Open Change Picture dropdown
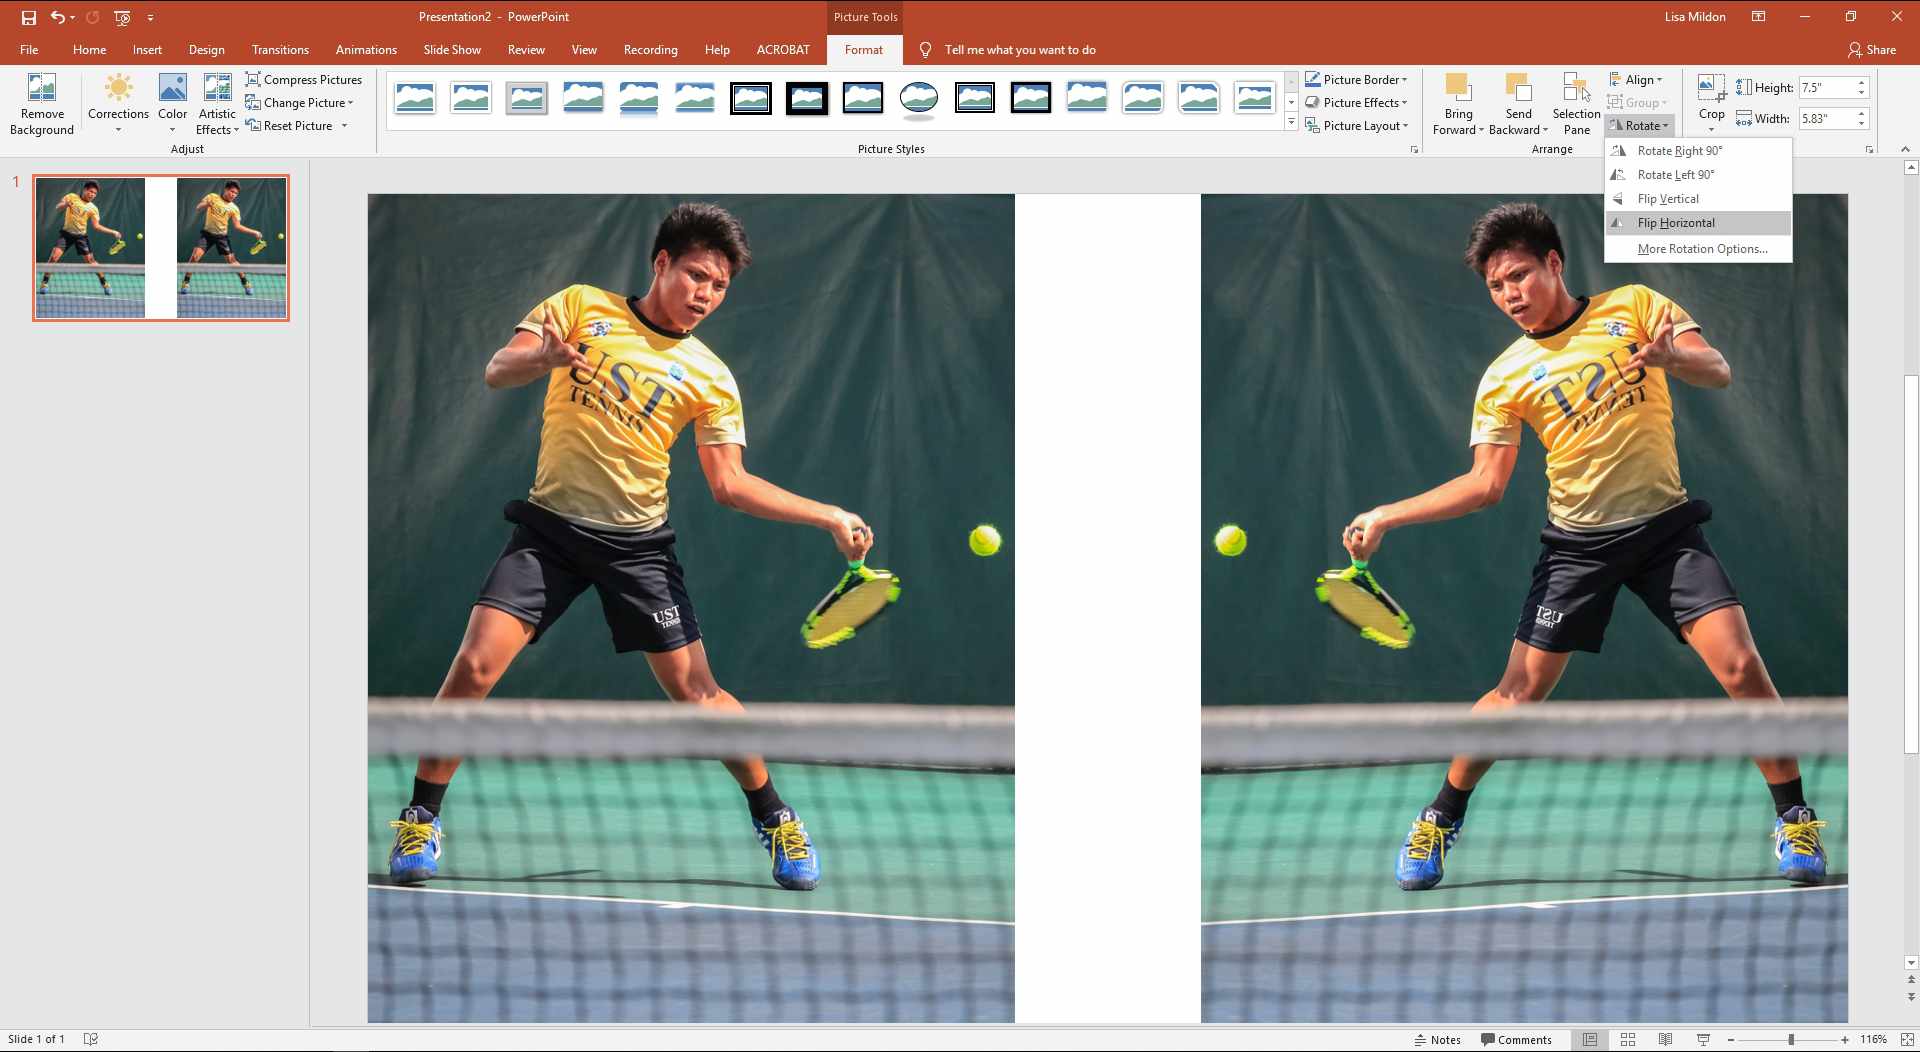The image size is (1920, 1052). coord(299,102)
